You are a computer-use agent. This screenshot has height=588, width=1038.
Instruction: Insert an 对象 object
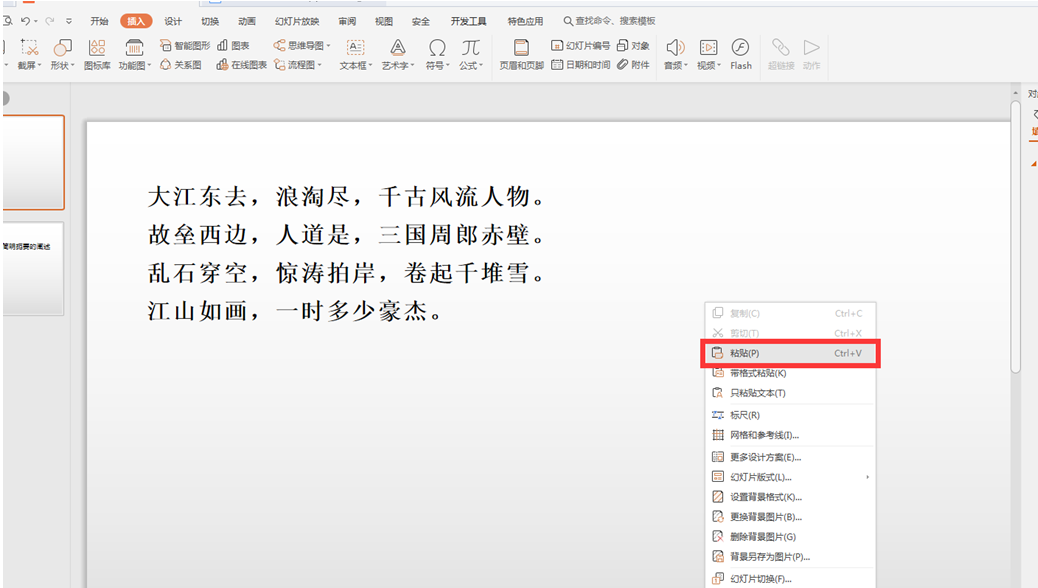[x=633, y=46]
